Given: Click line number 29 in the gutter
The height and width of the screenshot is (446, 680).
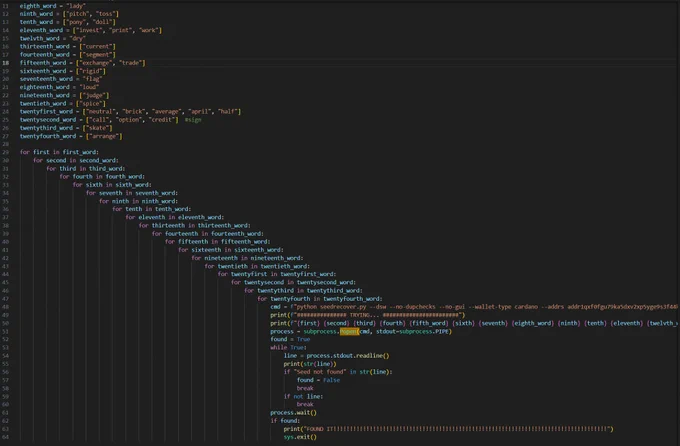Looking at the screenshot, I should pyautogui.click(x=6, y=152).
